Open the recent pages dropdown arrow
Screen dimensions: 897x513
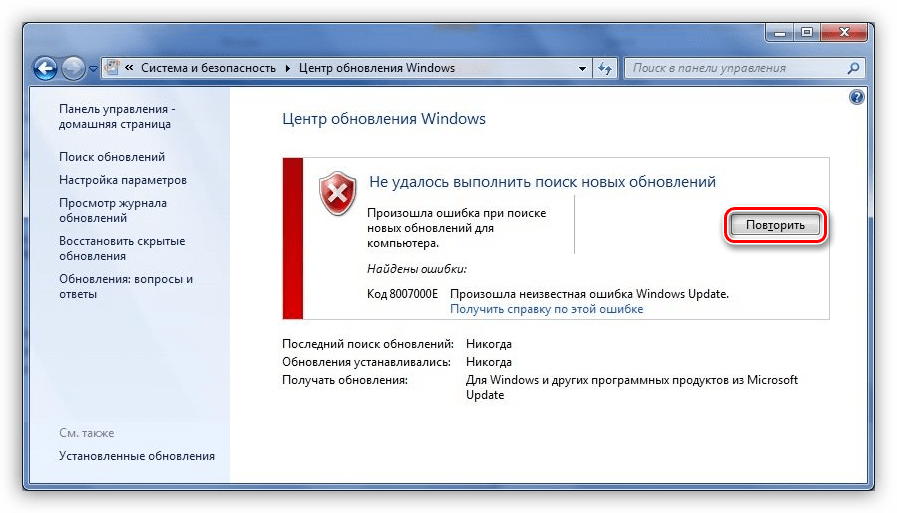tap(93, 69)
